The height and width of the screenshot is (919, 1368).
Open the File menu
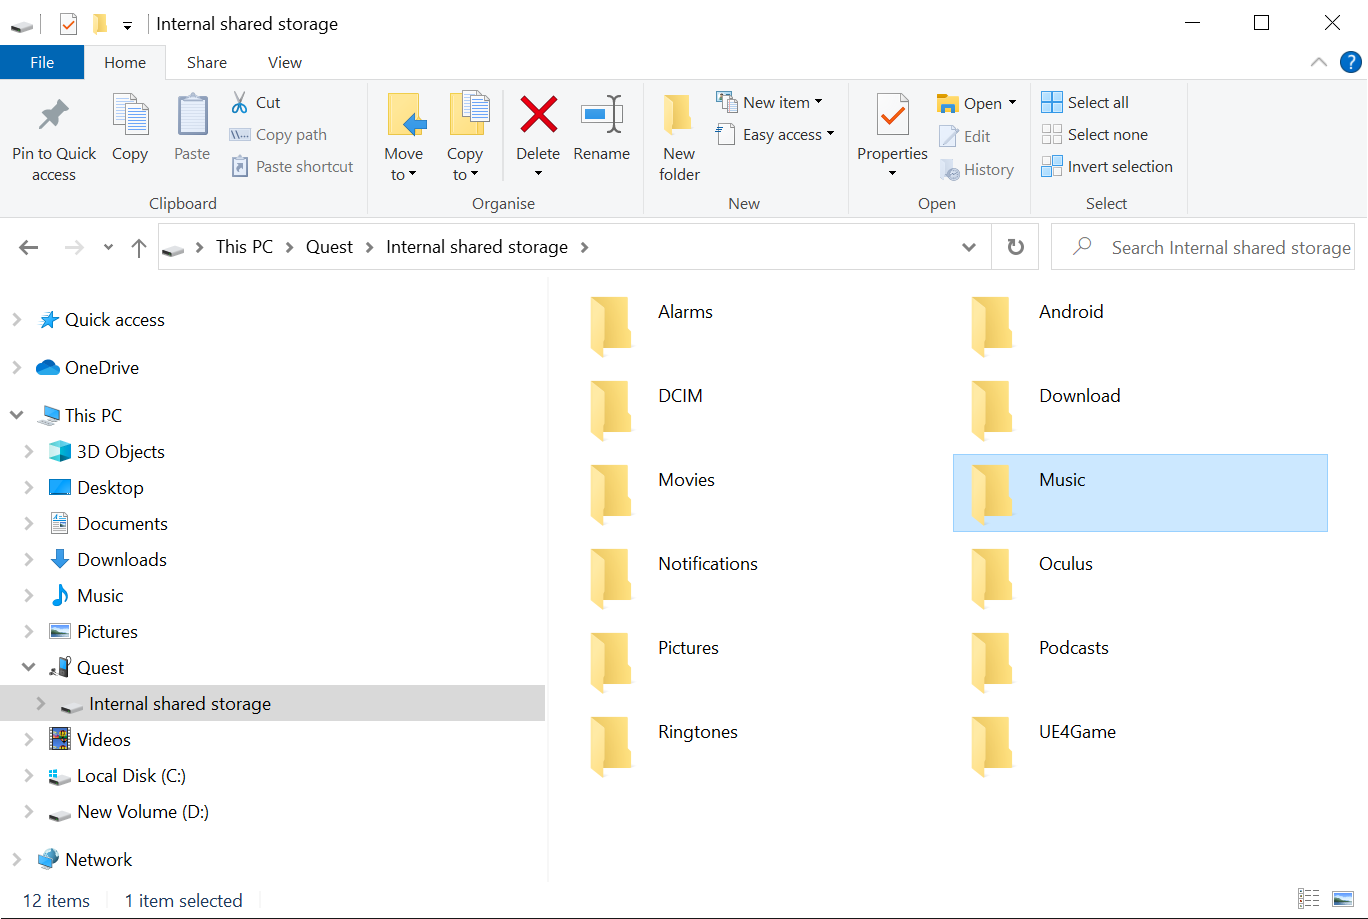point(42,61)
